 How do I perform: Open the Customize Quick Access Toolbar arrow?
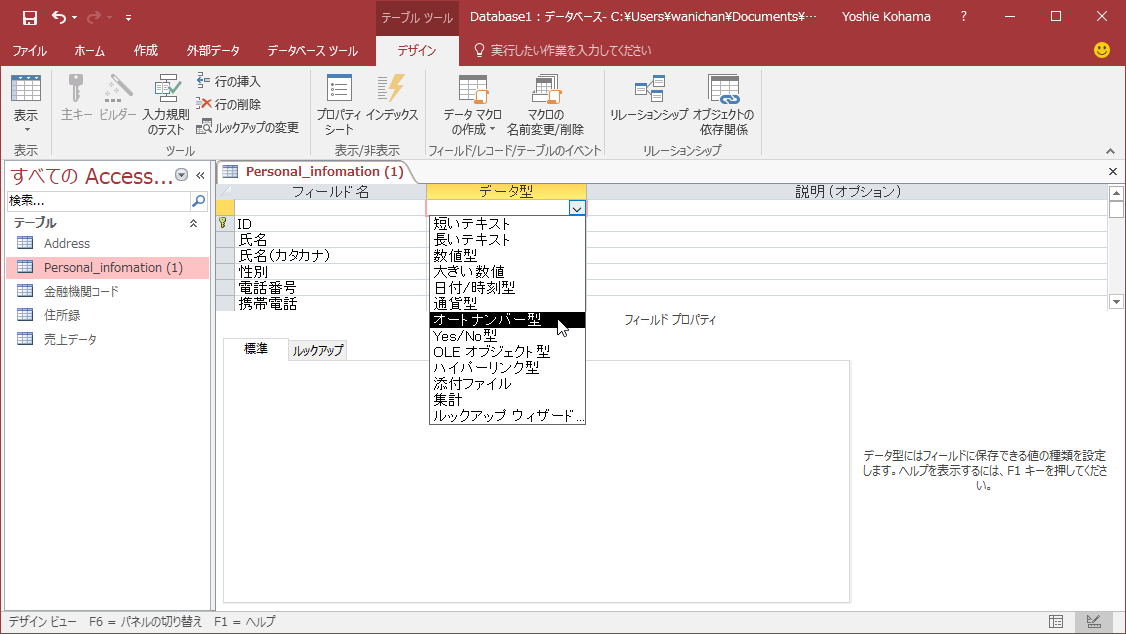(x=128, y=17)
